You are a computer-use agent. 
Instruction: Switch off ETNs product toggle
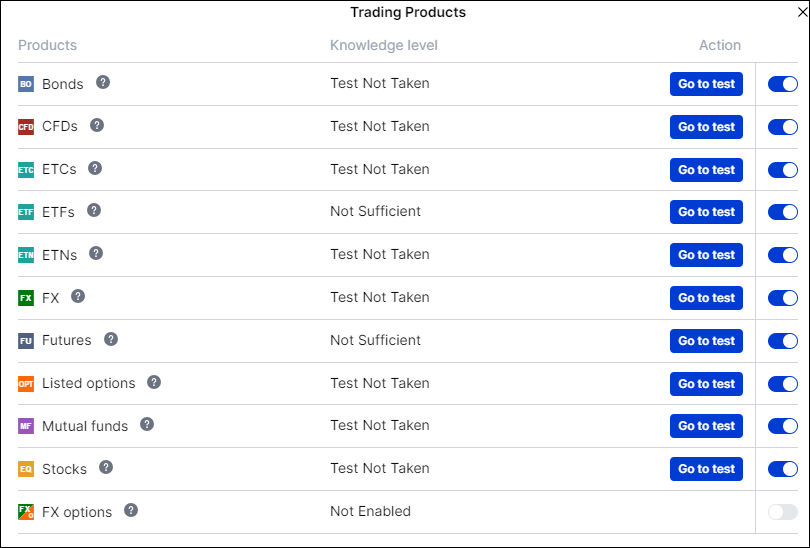782,255
